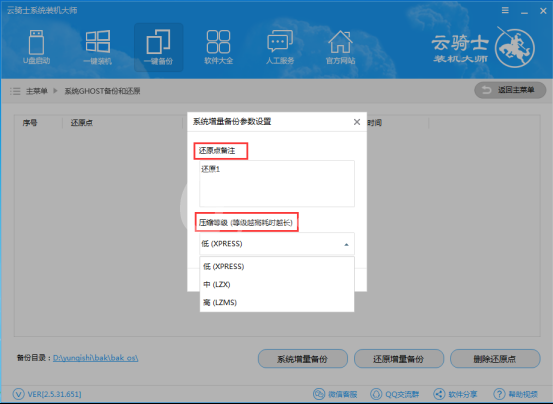The width and height of the screenshot is (553, 404).
Task: Click the 云骑士 knight logo
Action: point(515,47)
